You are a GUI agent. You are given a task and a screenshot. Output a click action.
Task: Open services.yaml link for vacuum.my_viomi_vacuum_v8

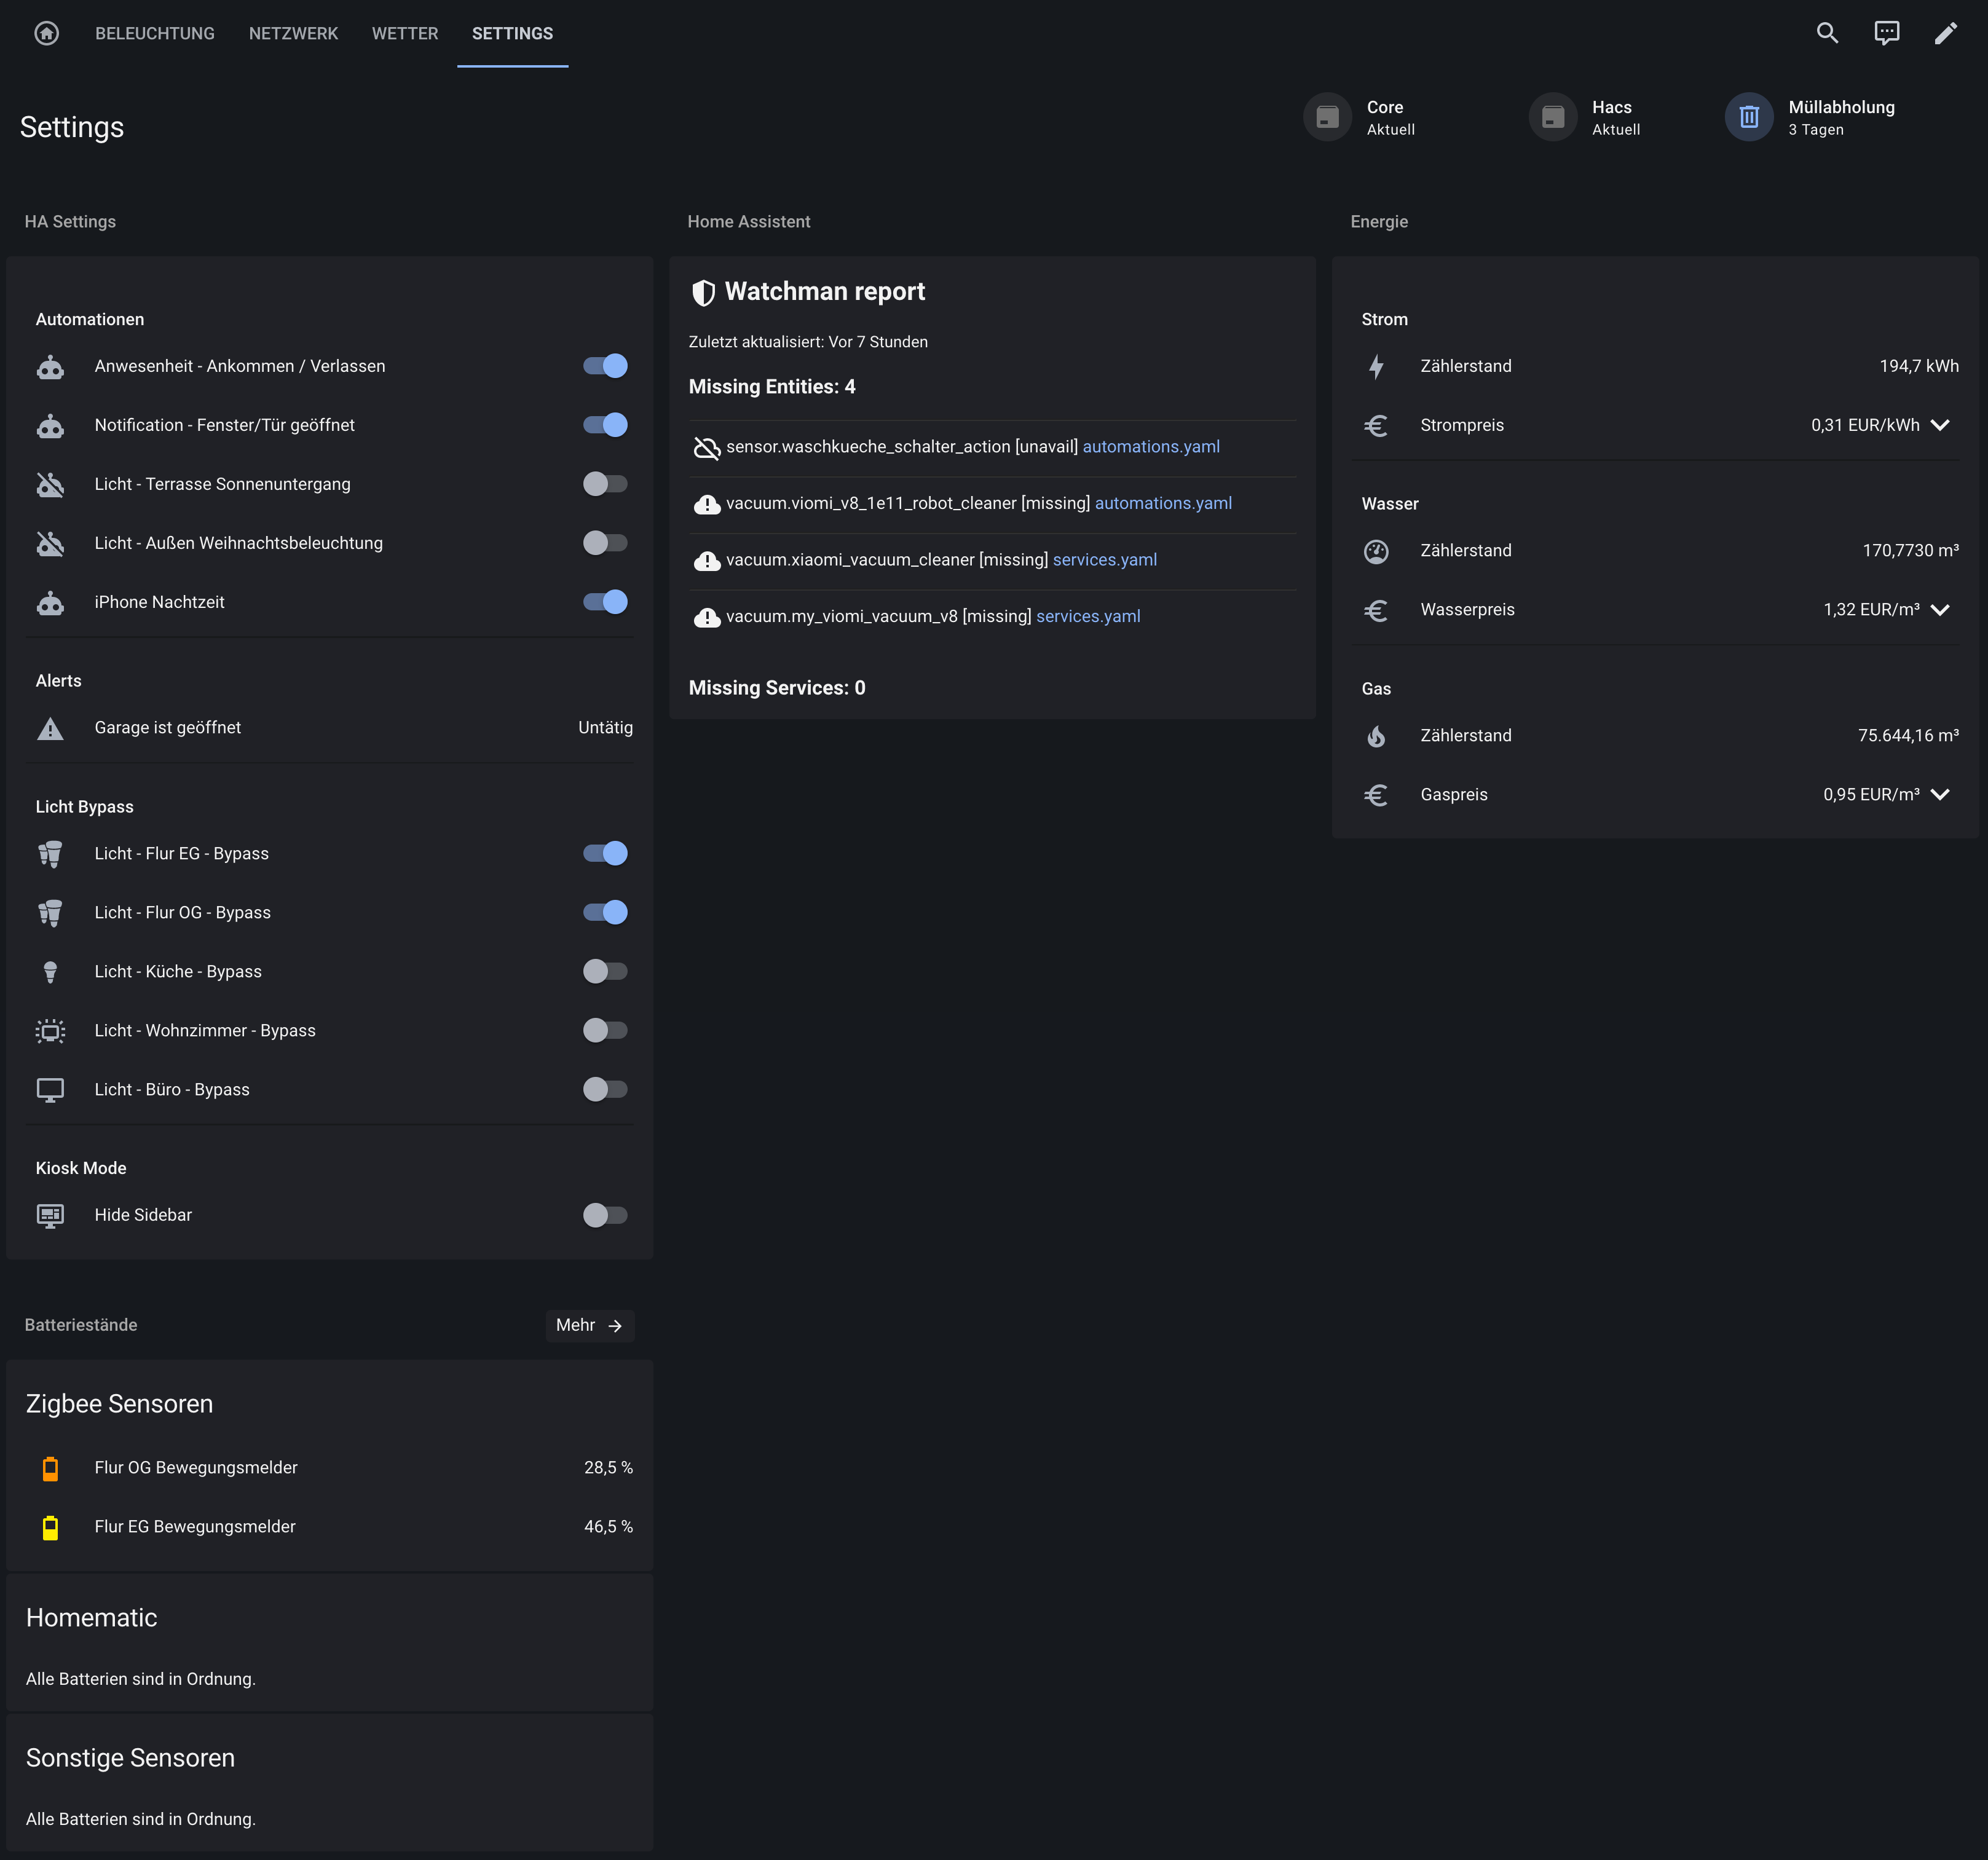coord(1088,617)
